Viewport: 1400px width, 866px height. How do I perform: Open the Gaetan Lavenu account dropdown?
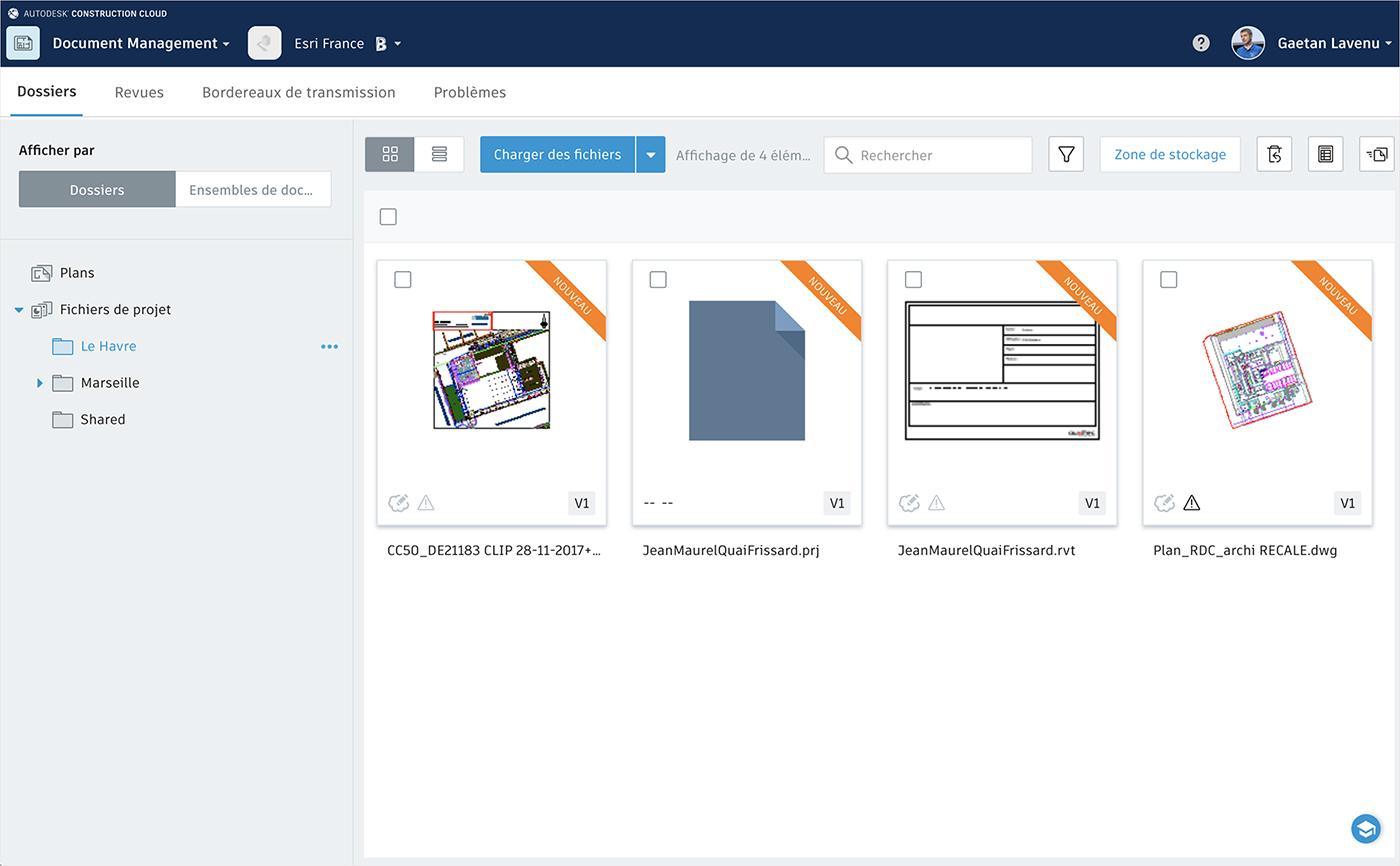(x=1388, y=44)
